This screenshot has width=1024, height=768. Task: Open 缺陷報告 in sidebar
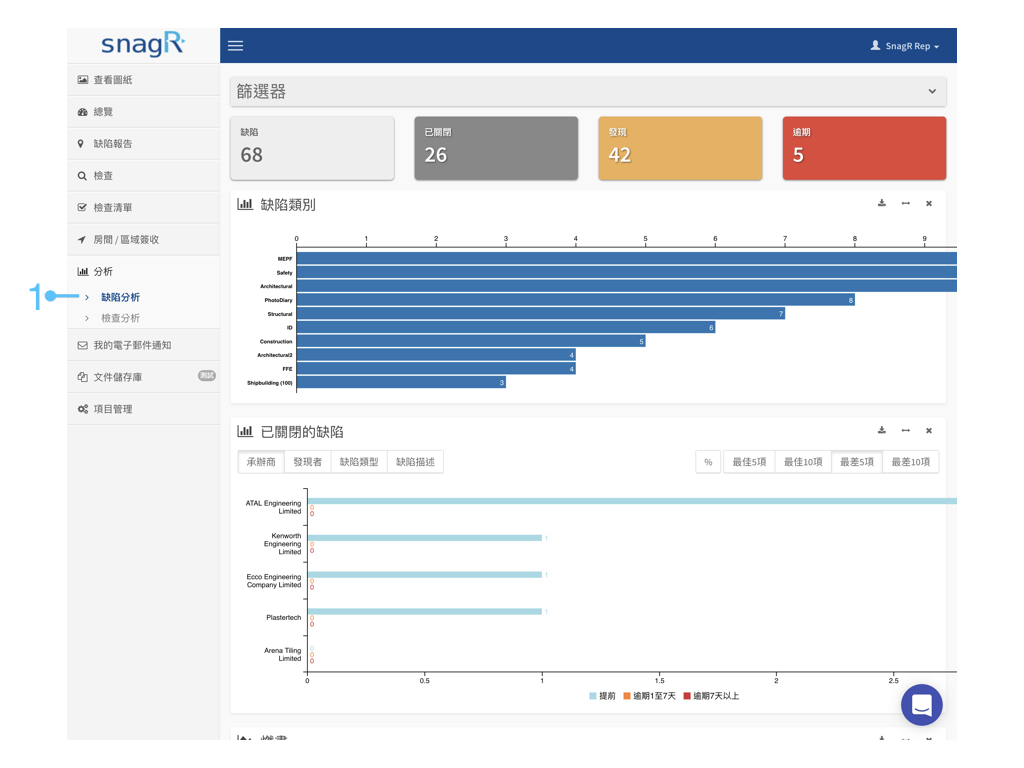(143, 144)
